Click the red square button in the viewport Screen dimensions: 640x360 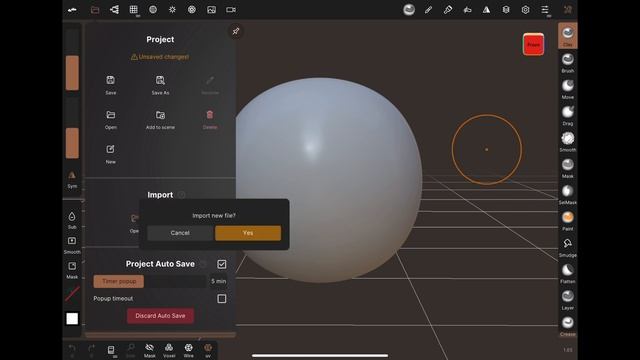point(533,44)
